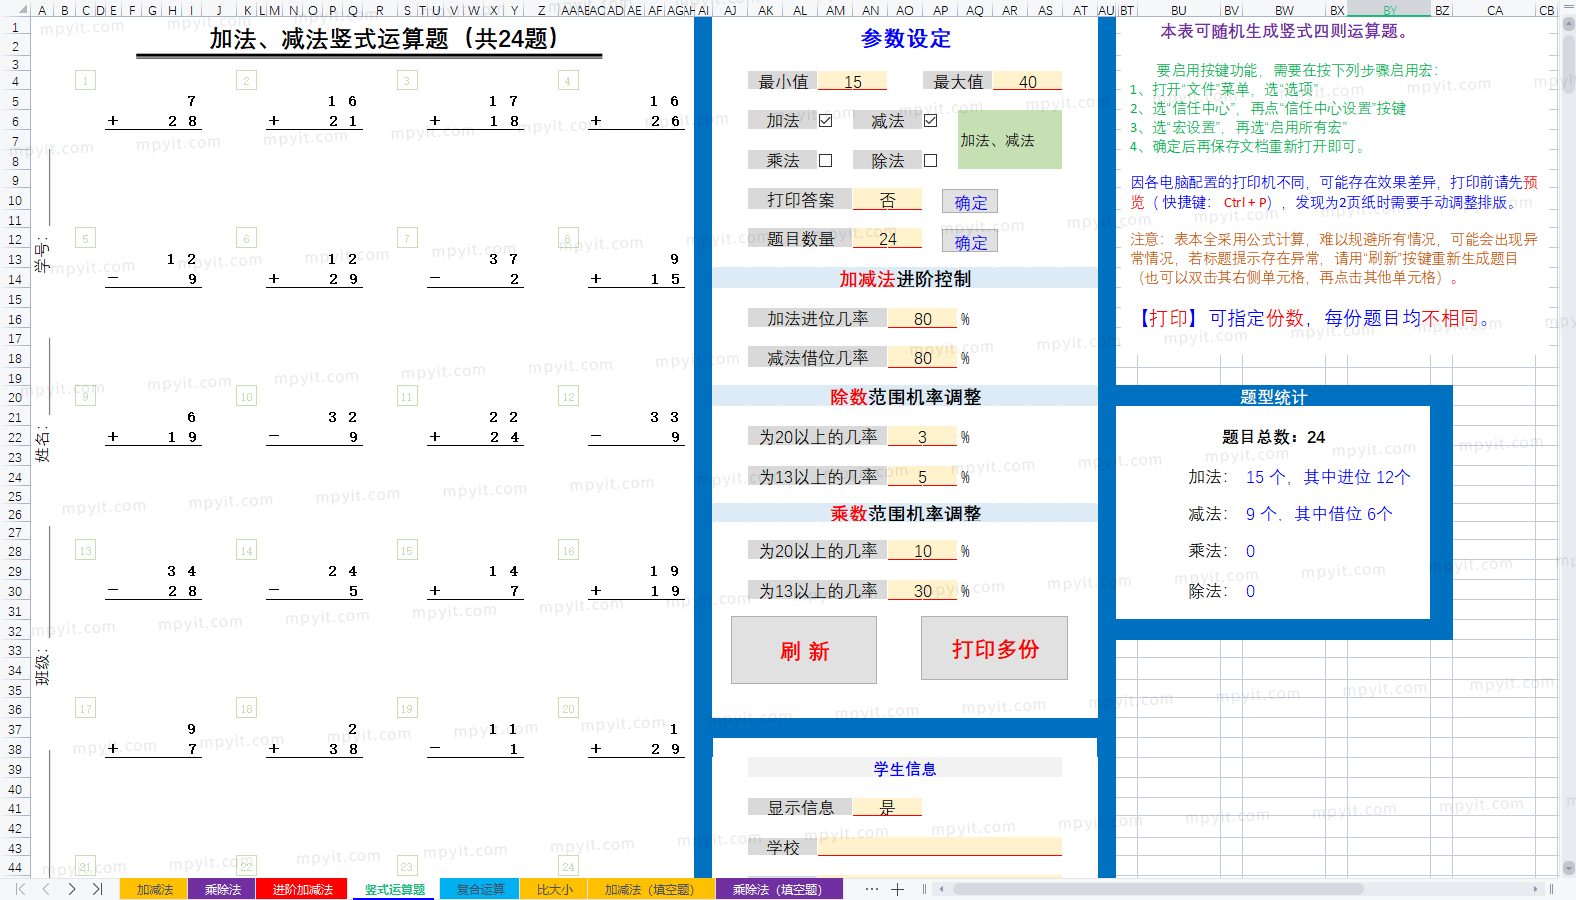Viewport: 1576px width, 900px height.
Task: Select the 打印答案 value cell 否
Action: pyautogui.click(x=887, y=200)
